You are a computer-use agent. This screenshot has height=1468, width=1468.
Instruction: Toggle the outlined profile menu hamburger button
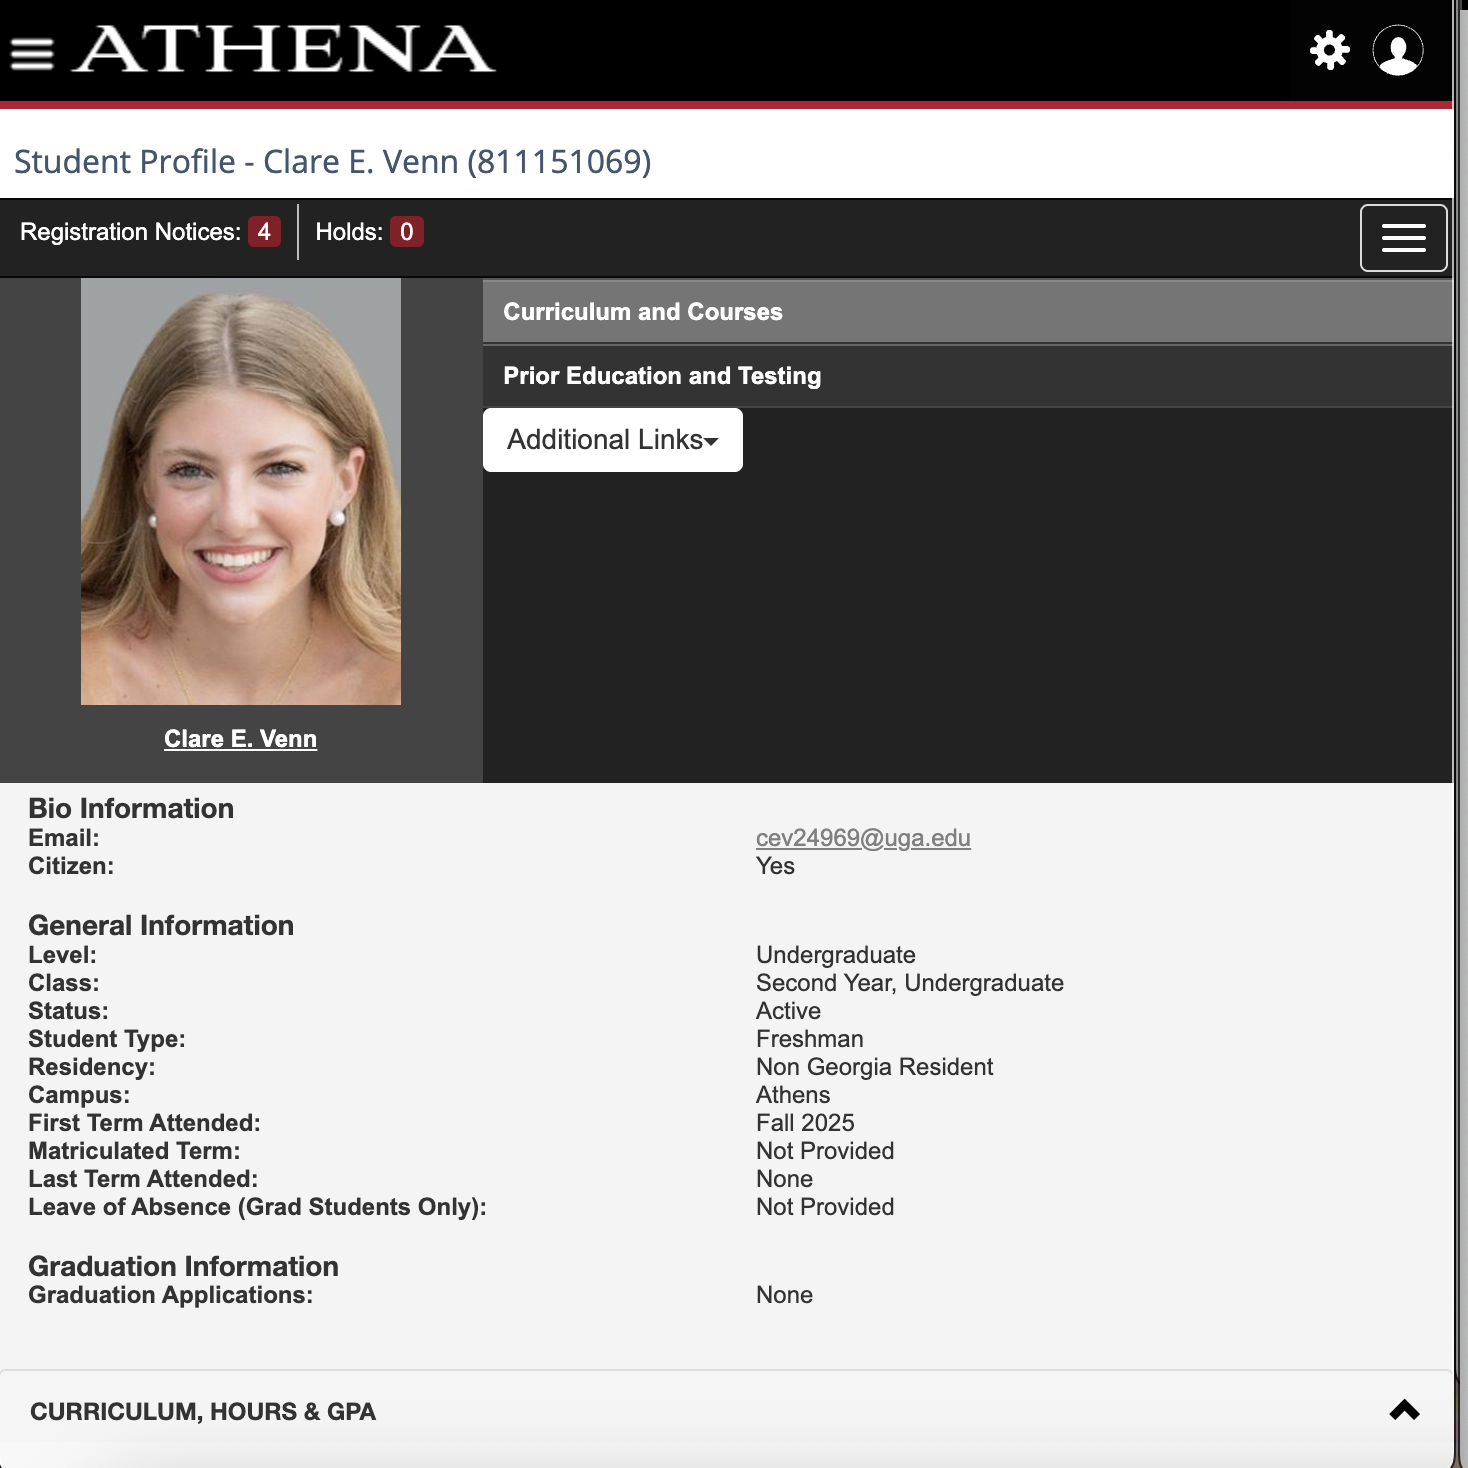point(1403,238)
